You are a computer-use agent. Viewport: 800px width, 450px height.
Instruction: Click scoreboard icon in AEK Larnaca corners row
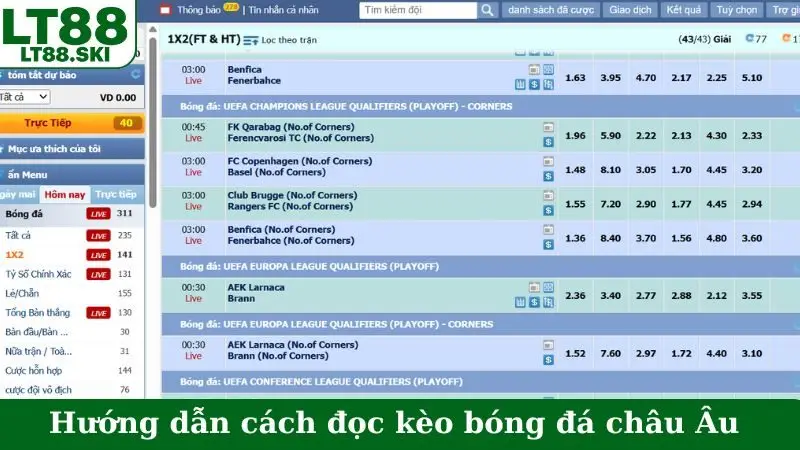click(548, 345)
